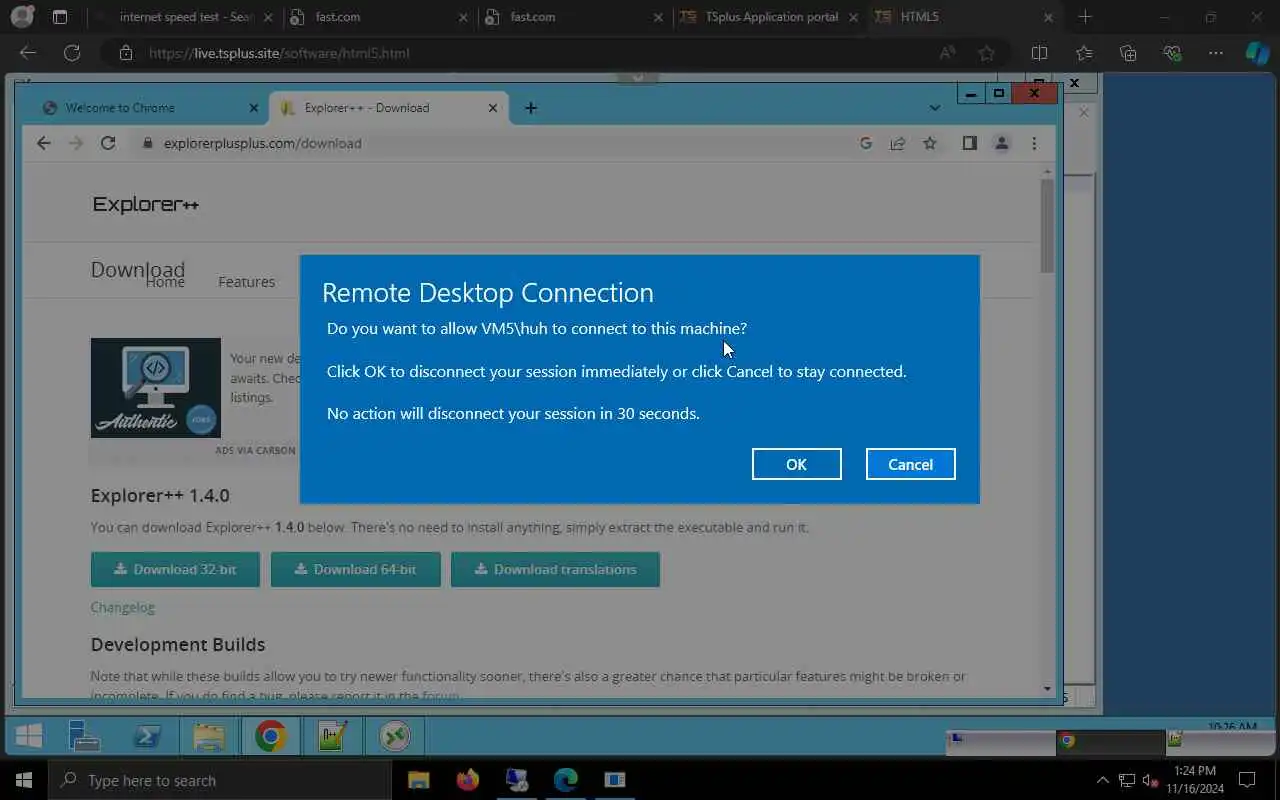This screenshot has width=1280, height=800.
Task: Click Edge address bar live.tsplus.site URL
Action: pyautogui.click(x=279, y=53)
